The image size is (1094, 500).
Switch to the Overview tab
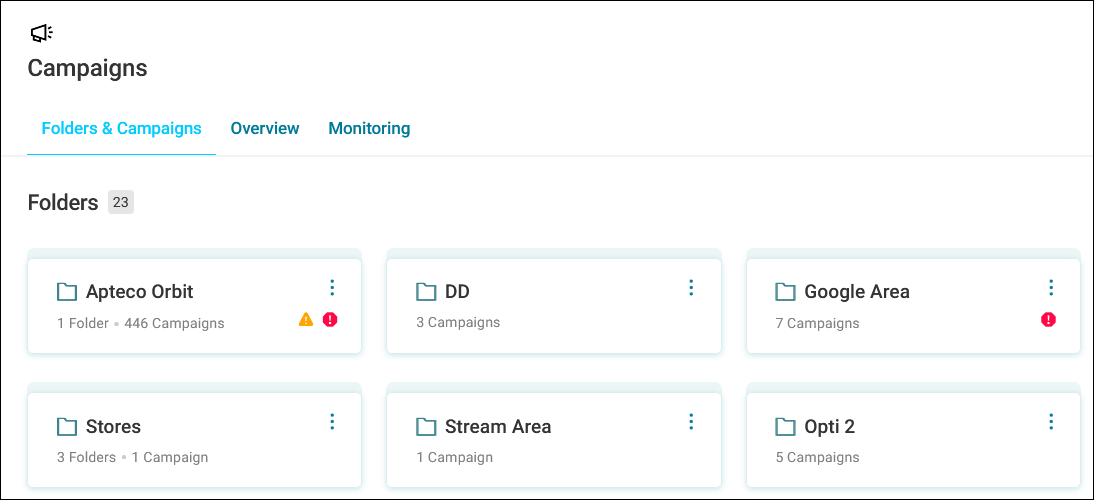click(265, 128)
